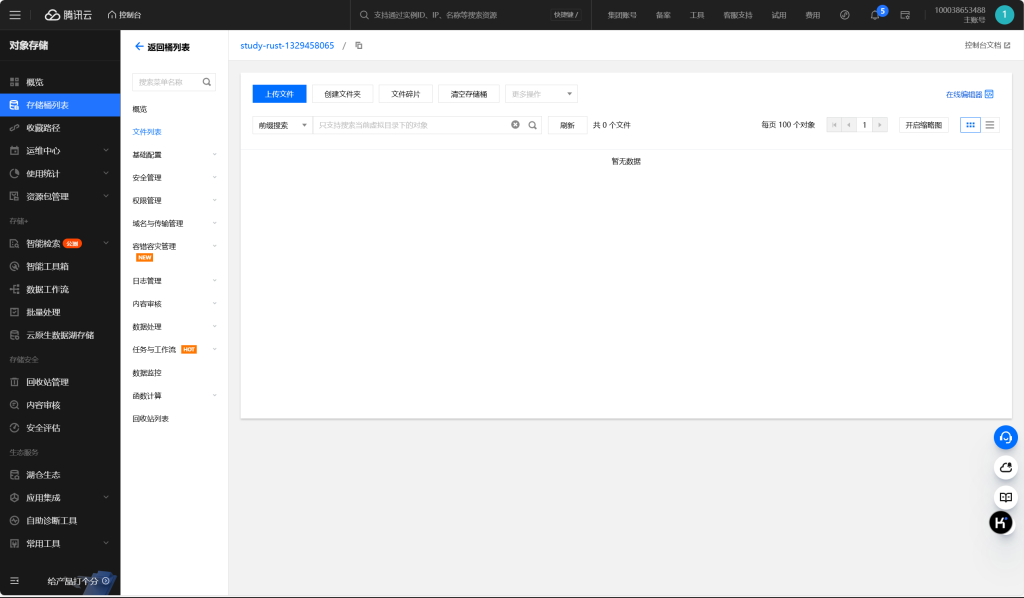Switch to grid view mode

point(970,125)
